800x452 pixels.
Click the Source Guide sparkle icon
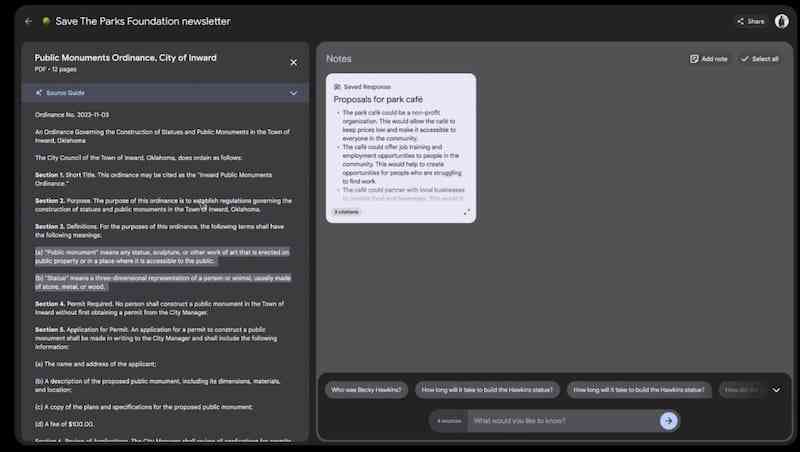pyautogui.click(x=39, y=93)
